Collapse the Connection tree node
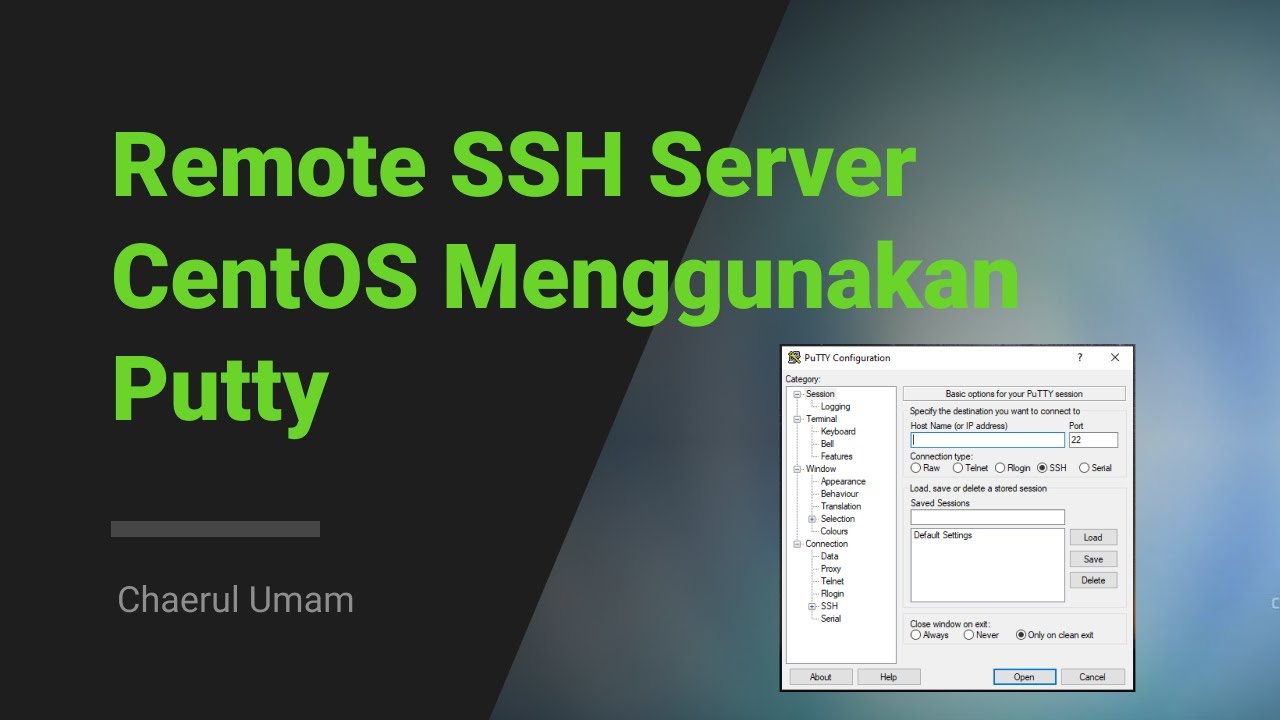 pyautogui.click(x=797, y=544)
